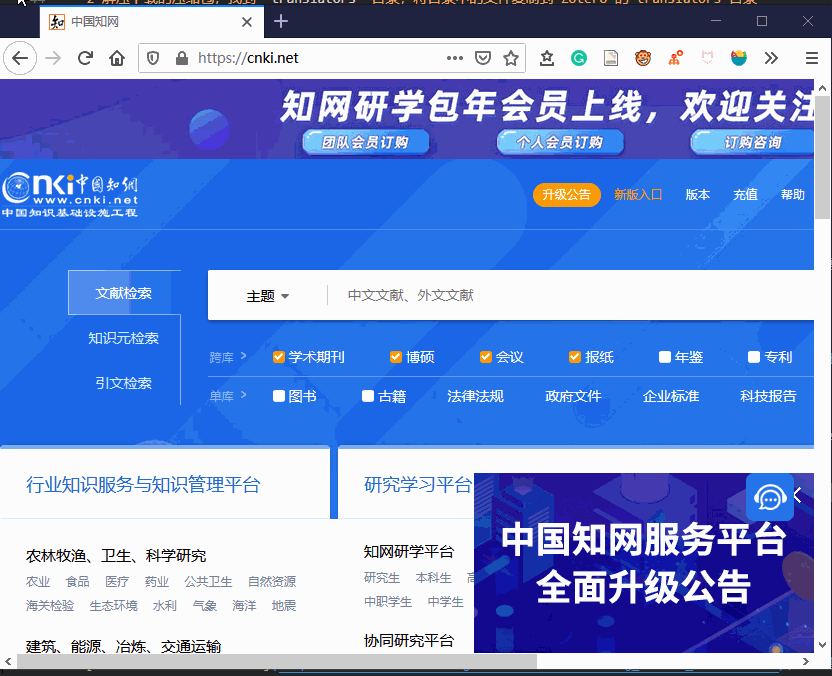Toggle the 会议 checkbox
The image size is (832, 676).
[486, 357]
